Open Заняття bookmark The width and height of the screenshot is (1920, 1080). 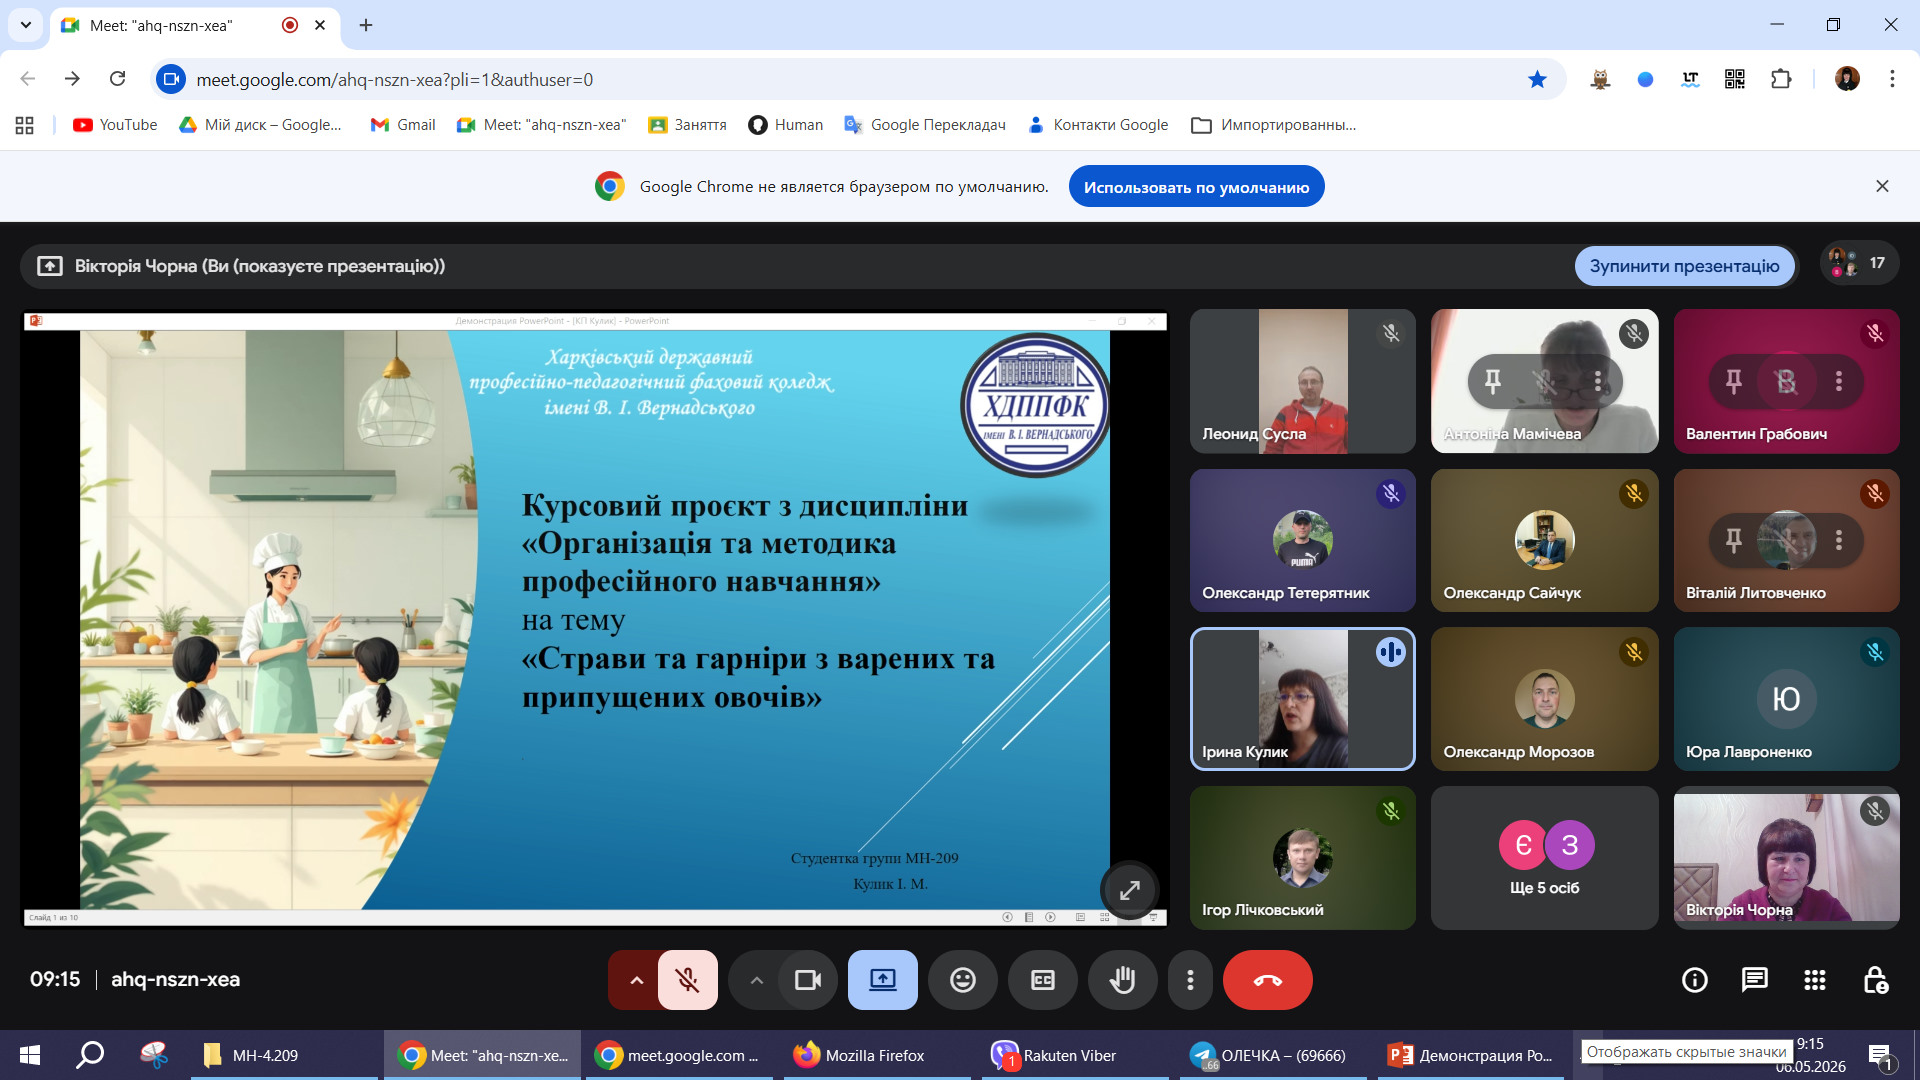tap(687, 125)
